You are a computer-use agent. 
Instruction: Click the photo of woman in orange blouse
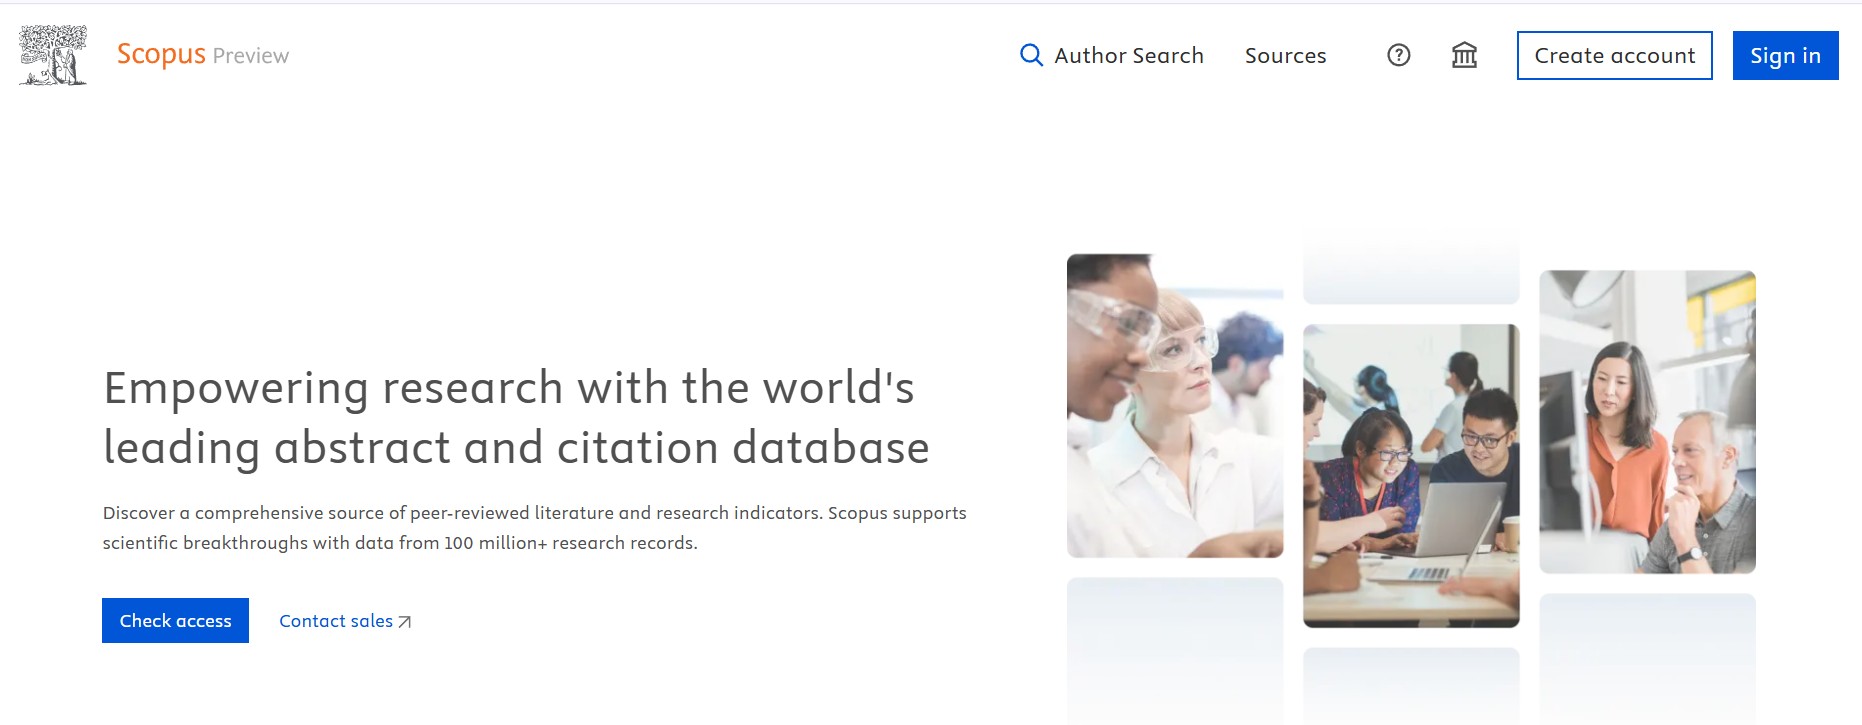[1646, 421]
